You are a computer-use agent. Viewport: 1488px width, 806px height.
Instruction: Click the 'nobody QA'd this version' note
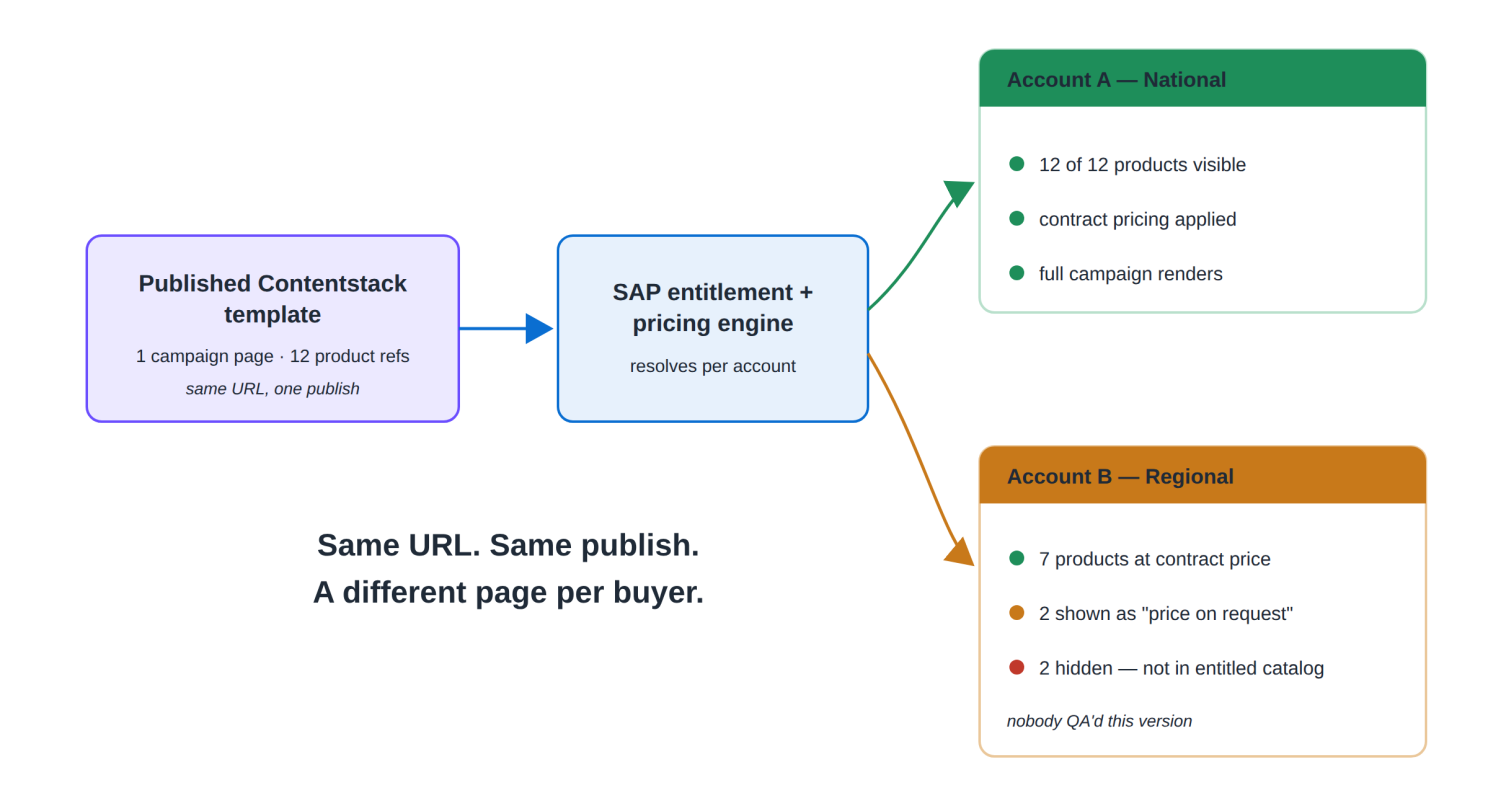point(1099,721)
